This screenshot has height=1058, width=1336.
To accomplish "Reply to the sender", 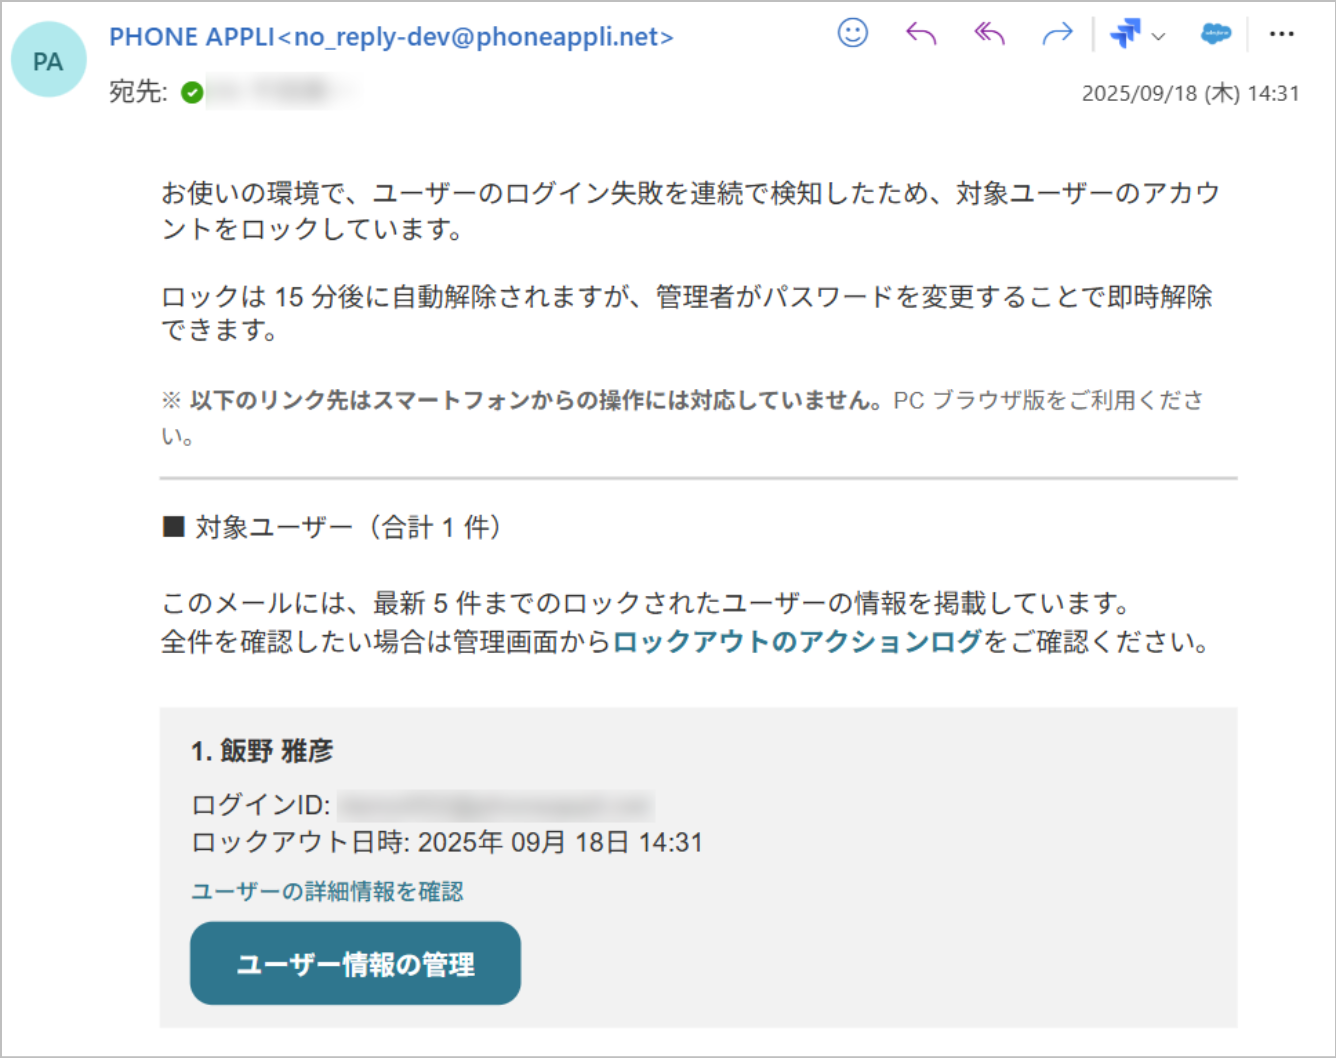I will pyautogui.click(x=920, y=33).
